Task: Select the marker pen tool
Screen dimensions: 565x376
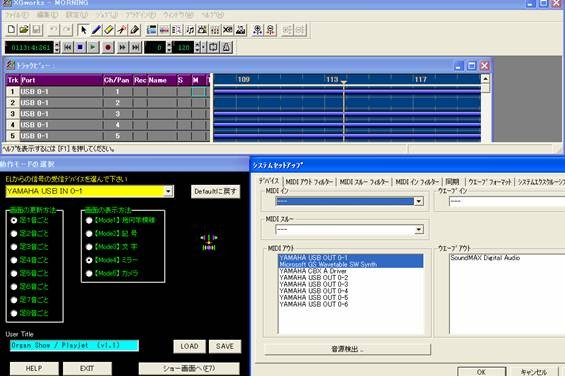Action: point(134,30)
